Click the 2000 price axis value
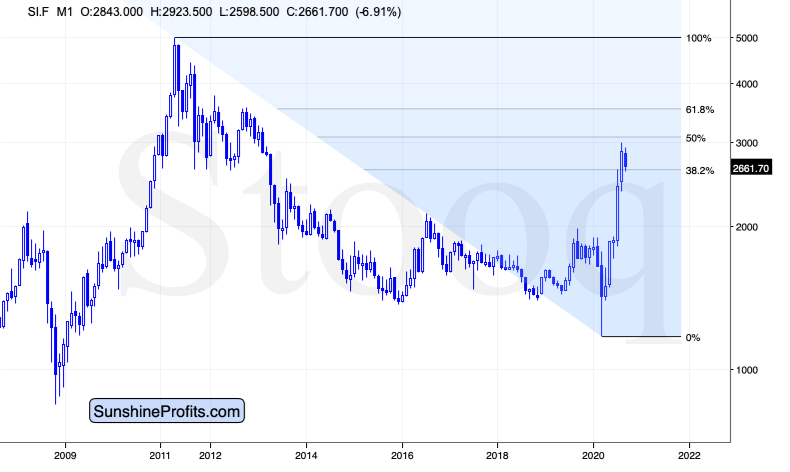Image resolution: width=790 pixels, height=472 pixels. tap(747, 227)
